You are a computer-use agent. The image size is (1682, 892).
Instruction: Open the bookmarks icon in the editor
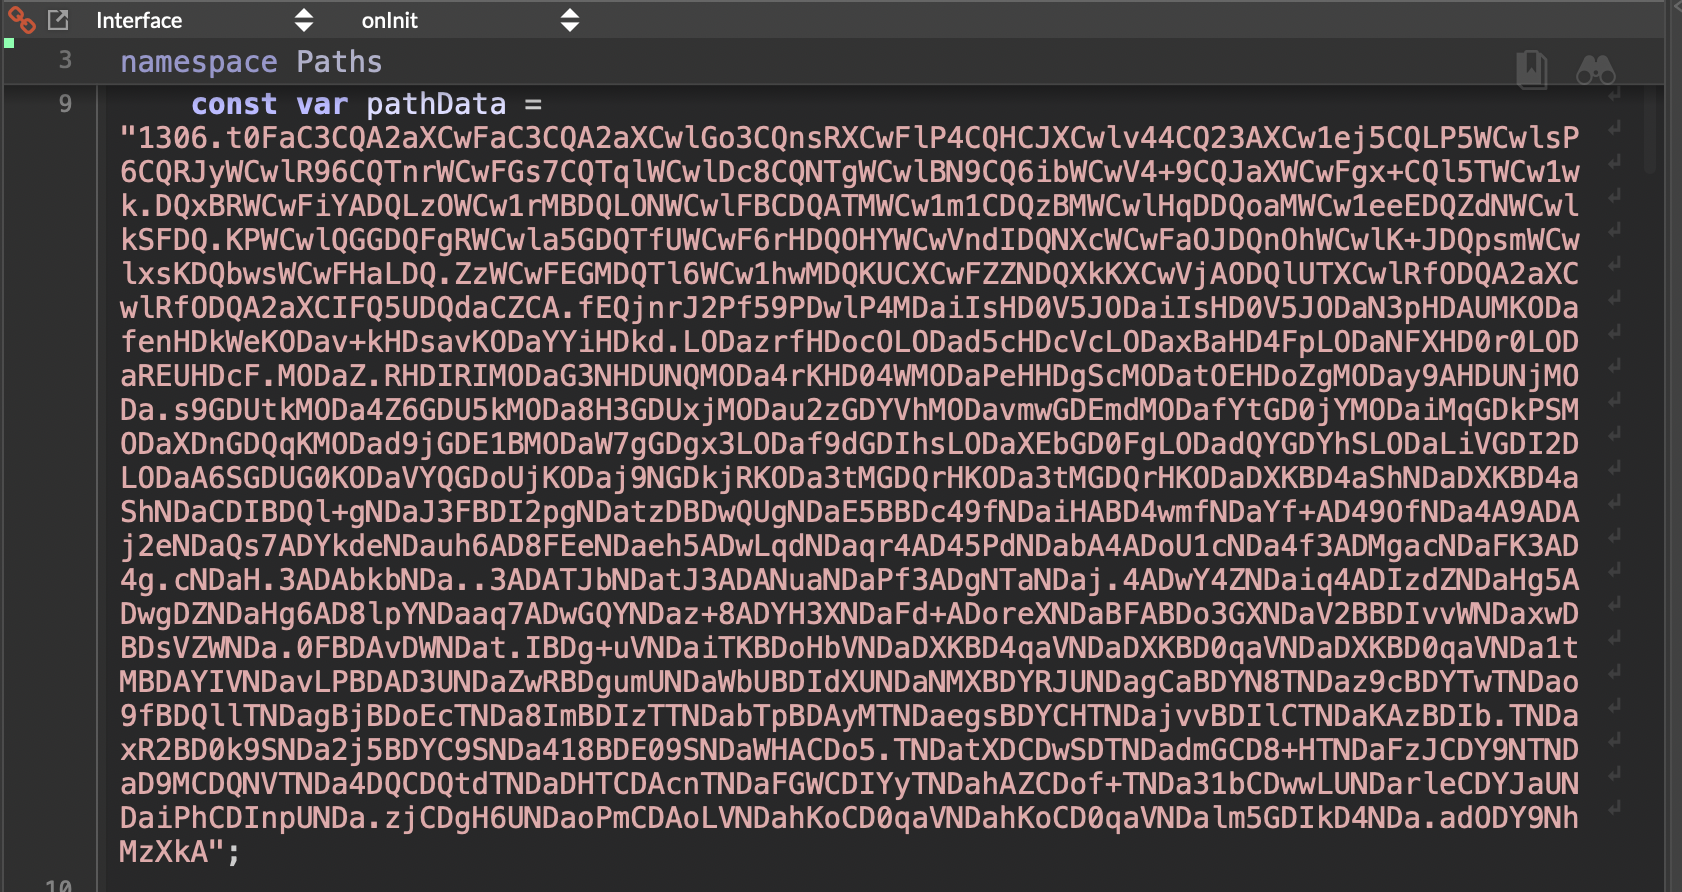point(1531,69)
